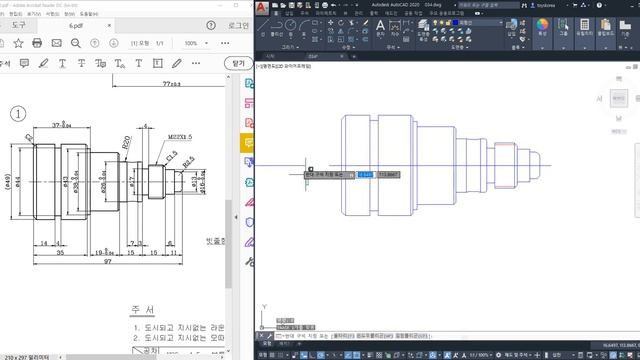Expand the Draw panel in AutoCAD ribbon
Screen dimensions: 640x360
point(290,47)
